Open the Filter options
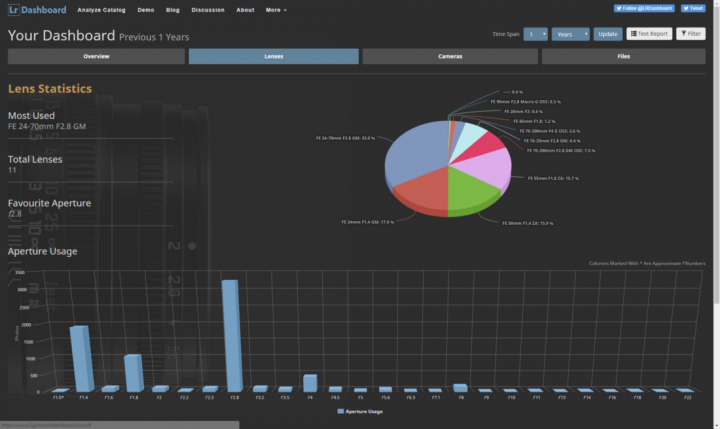Screen dimensions: 720x429 point(691,34)
